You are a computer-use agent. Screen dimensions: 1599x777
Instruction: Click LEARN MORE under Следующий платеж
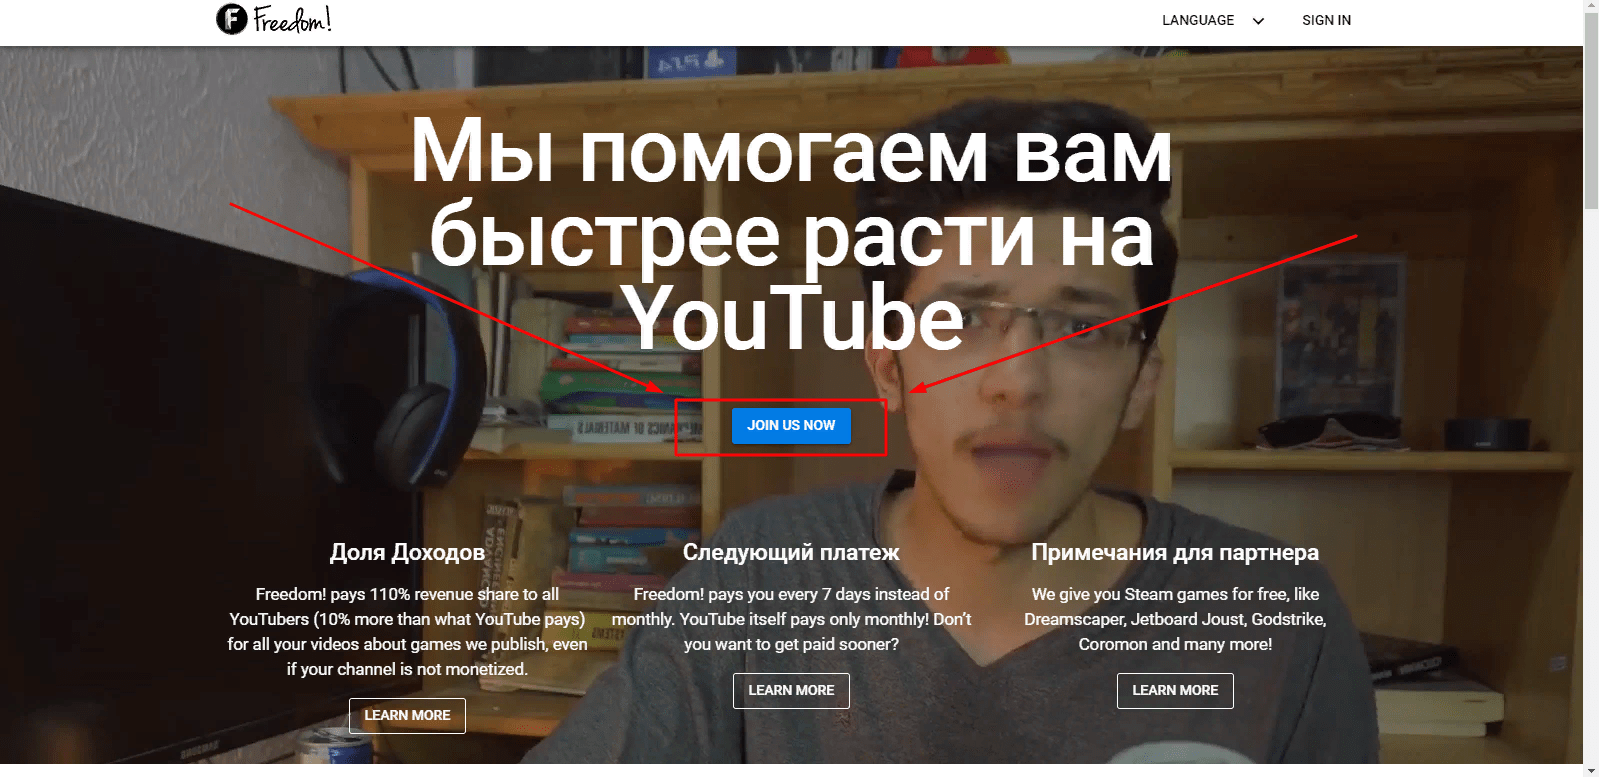(x=791, y=690)
